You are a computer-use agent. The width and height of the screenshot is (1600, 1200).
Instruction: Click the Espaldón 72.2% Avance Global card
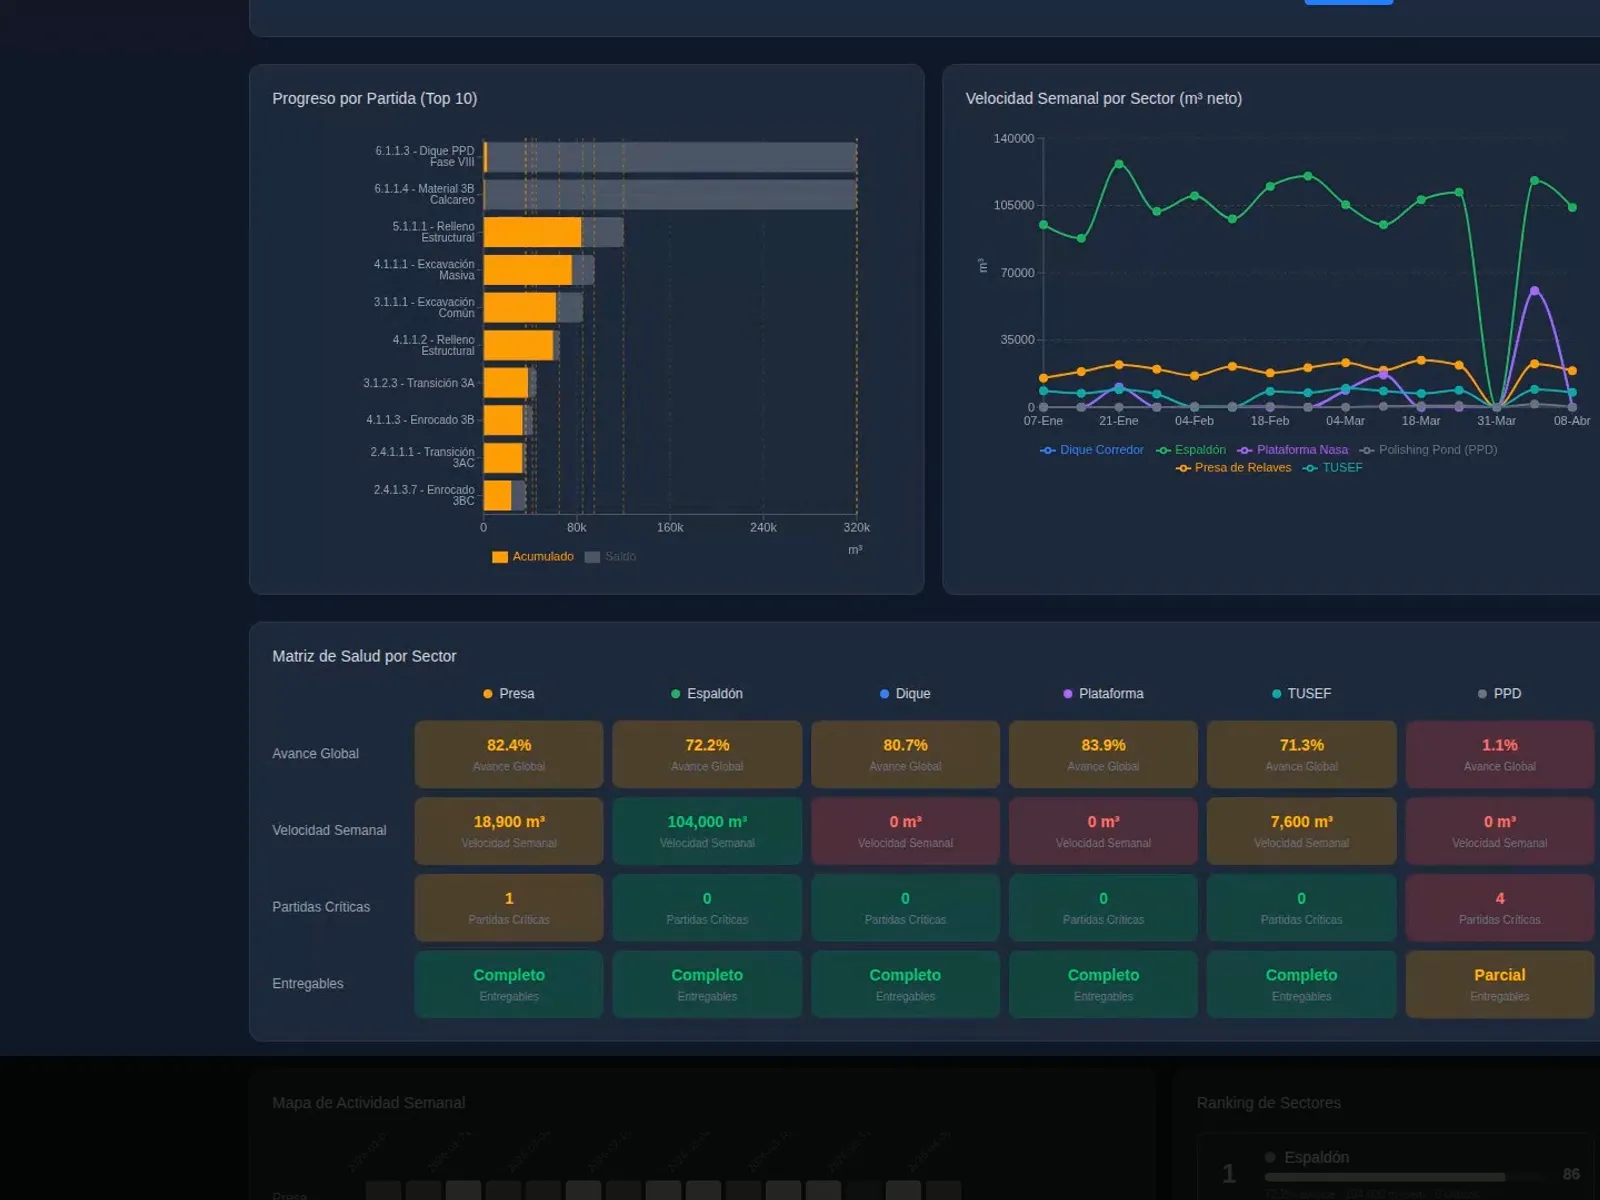click(707, 754)
